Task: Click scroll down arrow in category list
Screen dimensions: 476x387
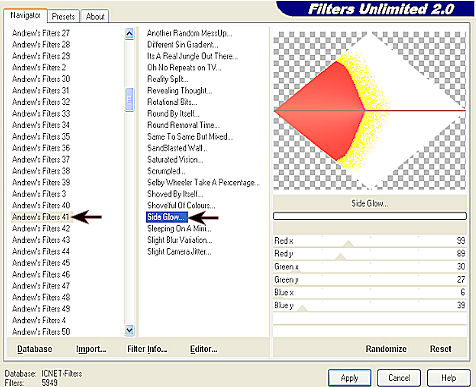Action: (x=129, y=330)
